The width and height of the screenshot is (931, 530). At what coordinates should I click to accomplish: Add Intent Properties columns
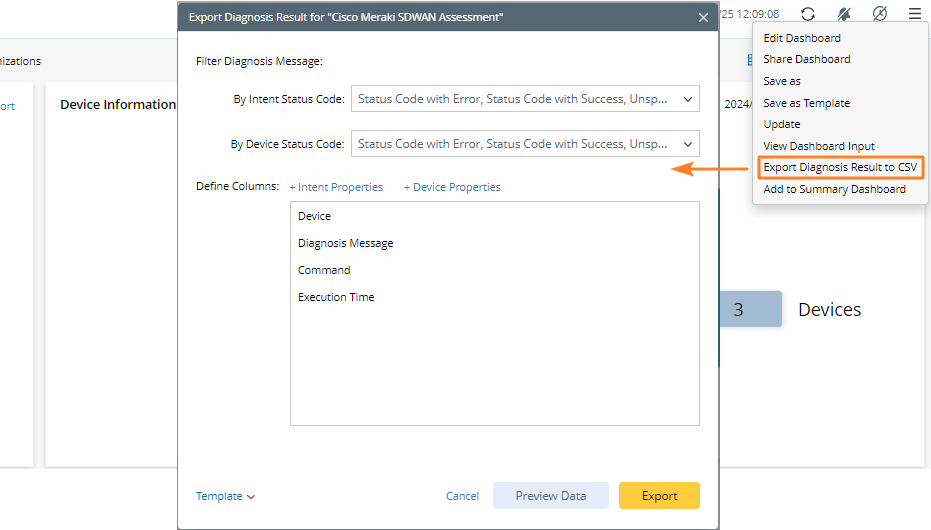pyautogui.click(x=336, y=187)
